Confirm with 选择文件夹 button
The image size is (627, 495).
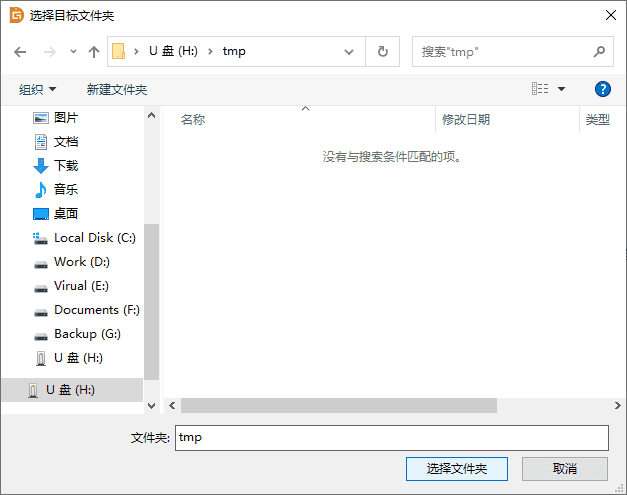[x=457, y=469]
